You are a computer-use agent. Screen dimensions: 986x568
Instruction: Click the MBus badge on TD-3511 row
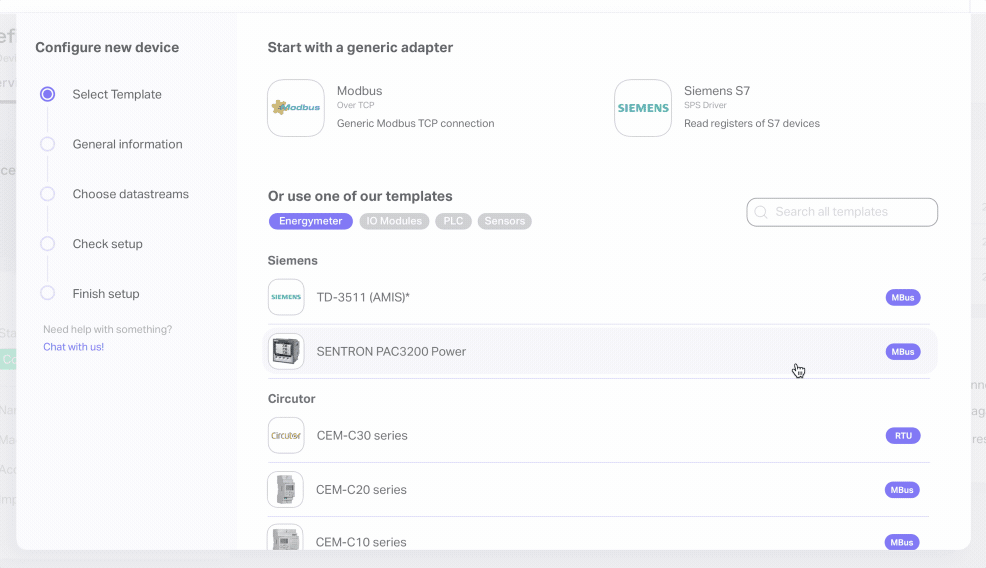click(x=903, y=298)
